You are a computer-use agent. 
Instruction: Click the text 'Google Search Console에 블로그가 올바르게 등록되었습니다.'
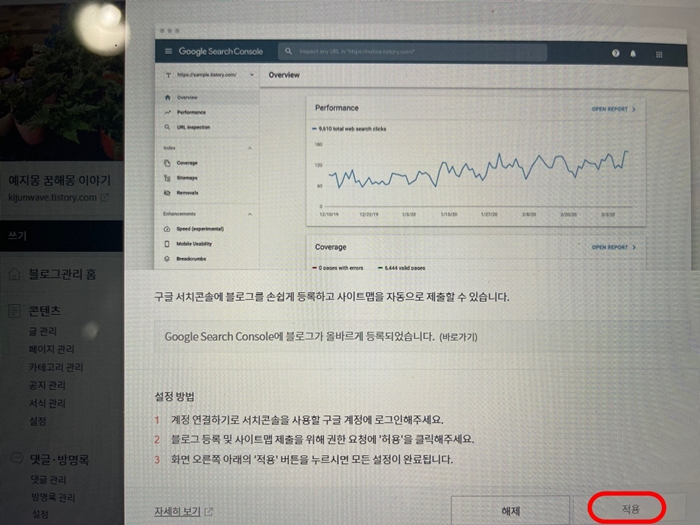coord(300,337)
